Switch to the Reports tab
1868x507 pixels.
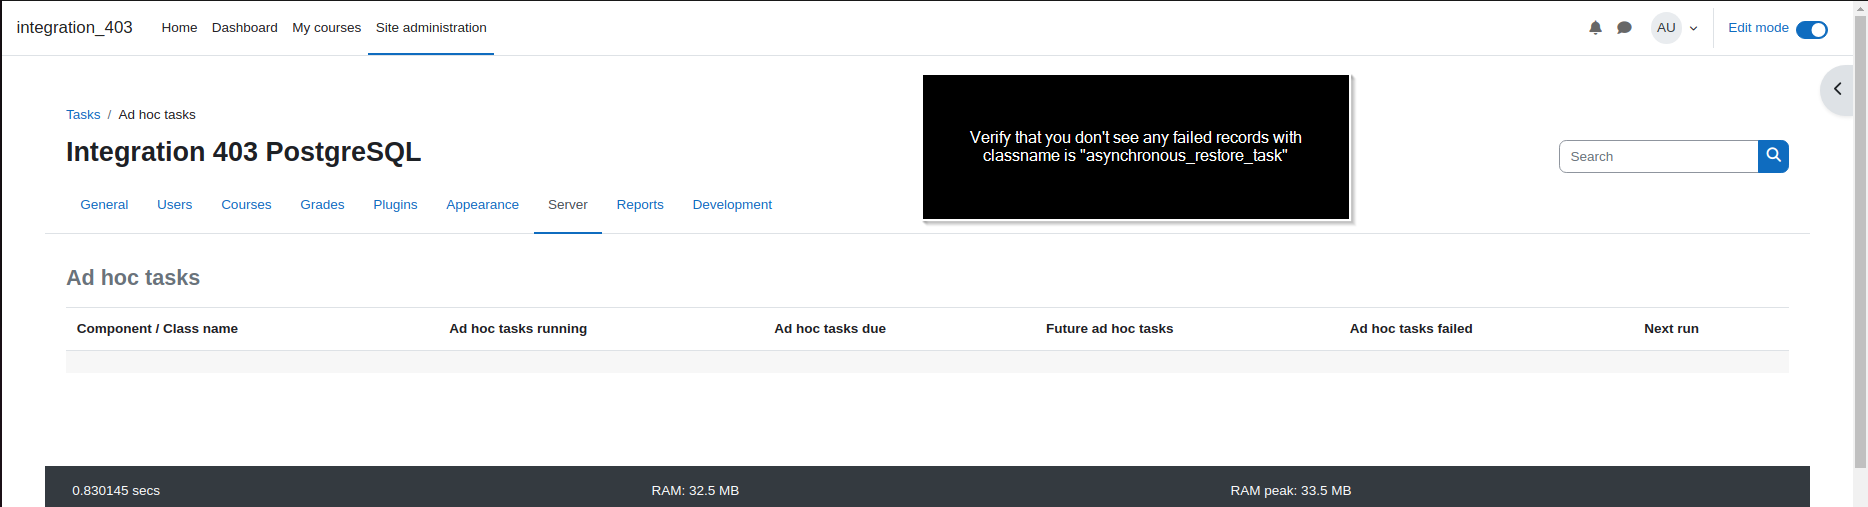click(640, 204)
